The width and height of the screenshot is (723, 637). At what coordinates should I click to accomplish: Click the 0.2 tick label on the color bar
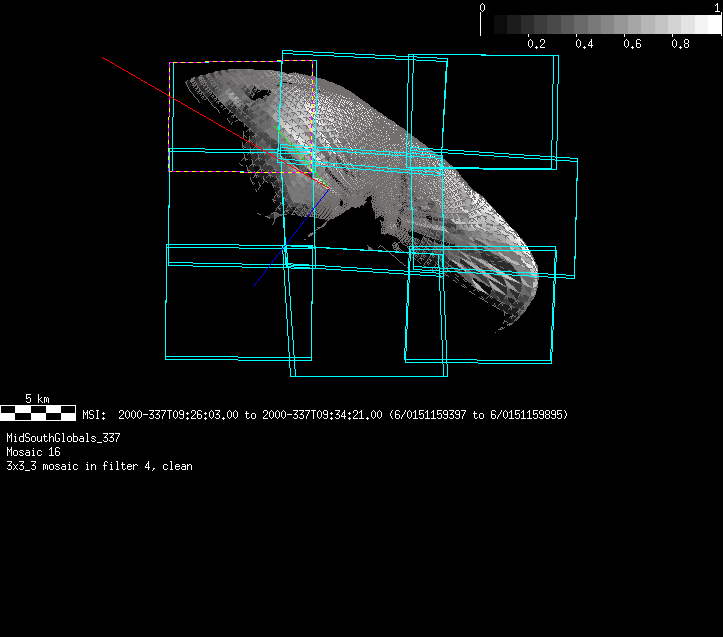click(x=536, y=45)
